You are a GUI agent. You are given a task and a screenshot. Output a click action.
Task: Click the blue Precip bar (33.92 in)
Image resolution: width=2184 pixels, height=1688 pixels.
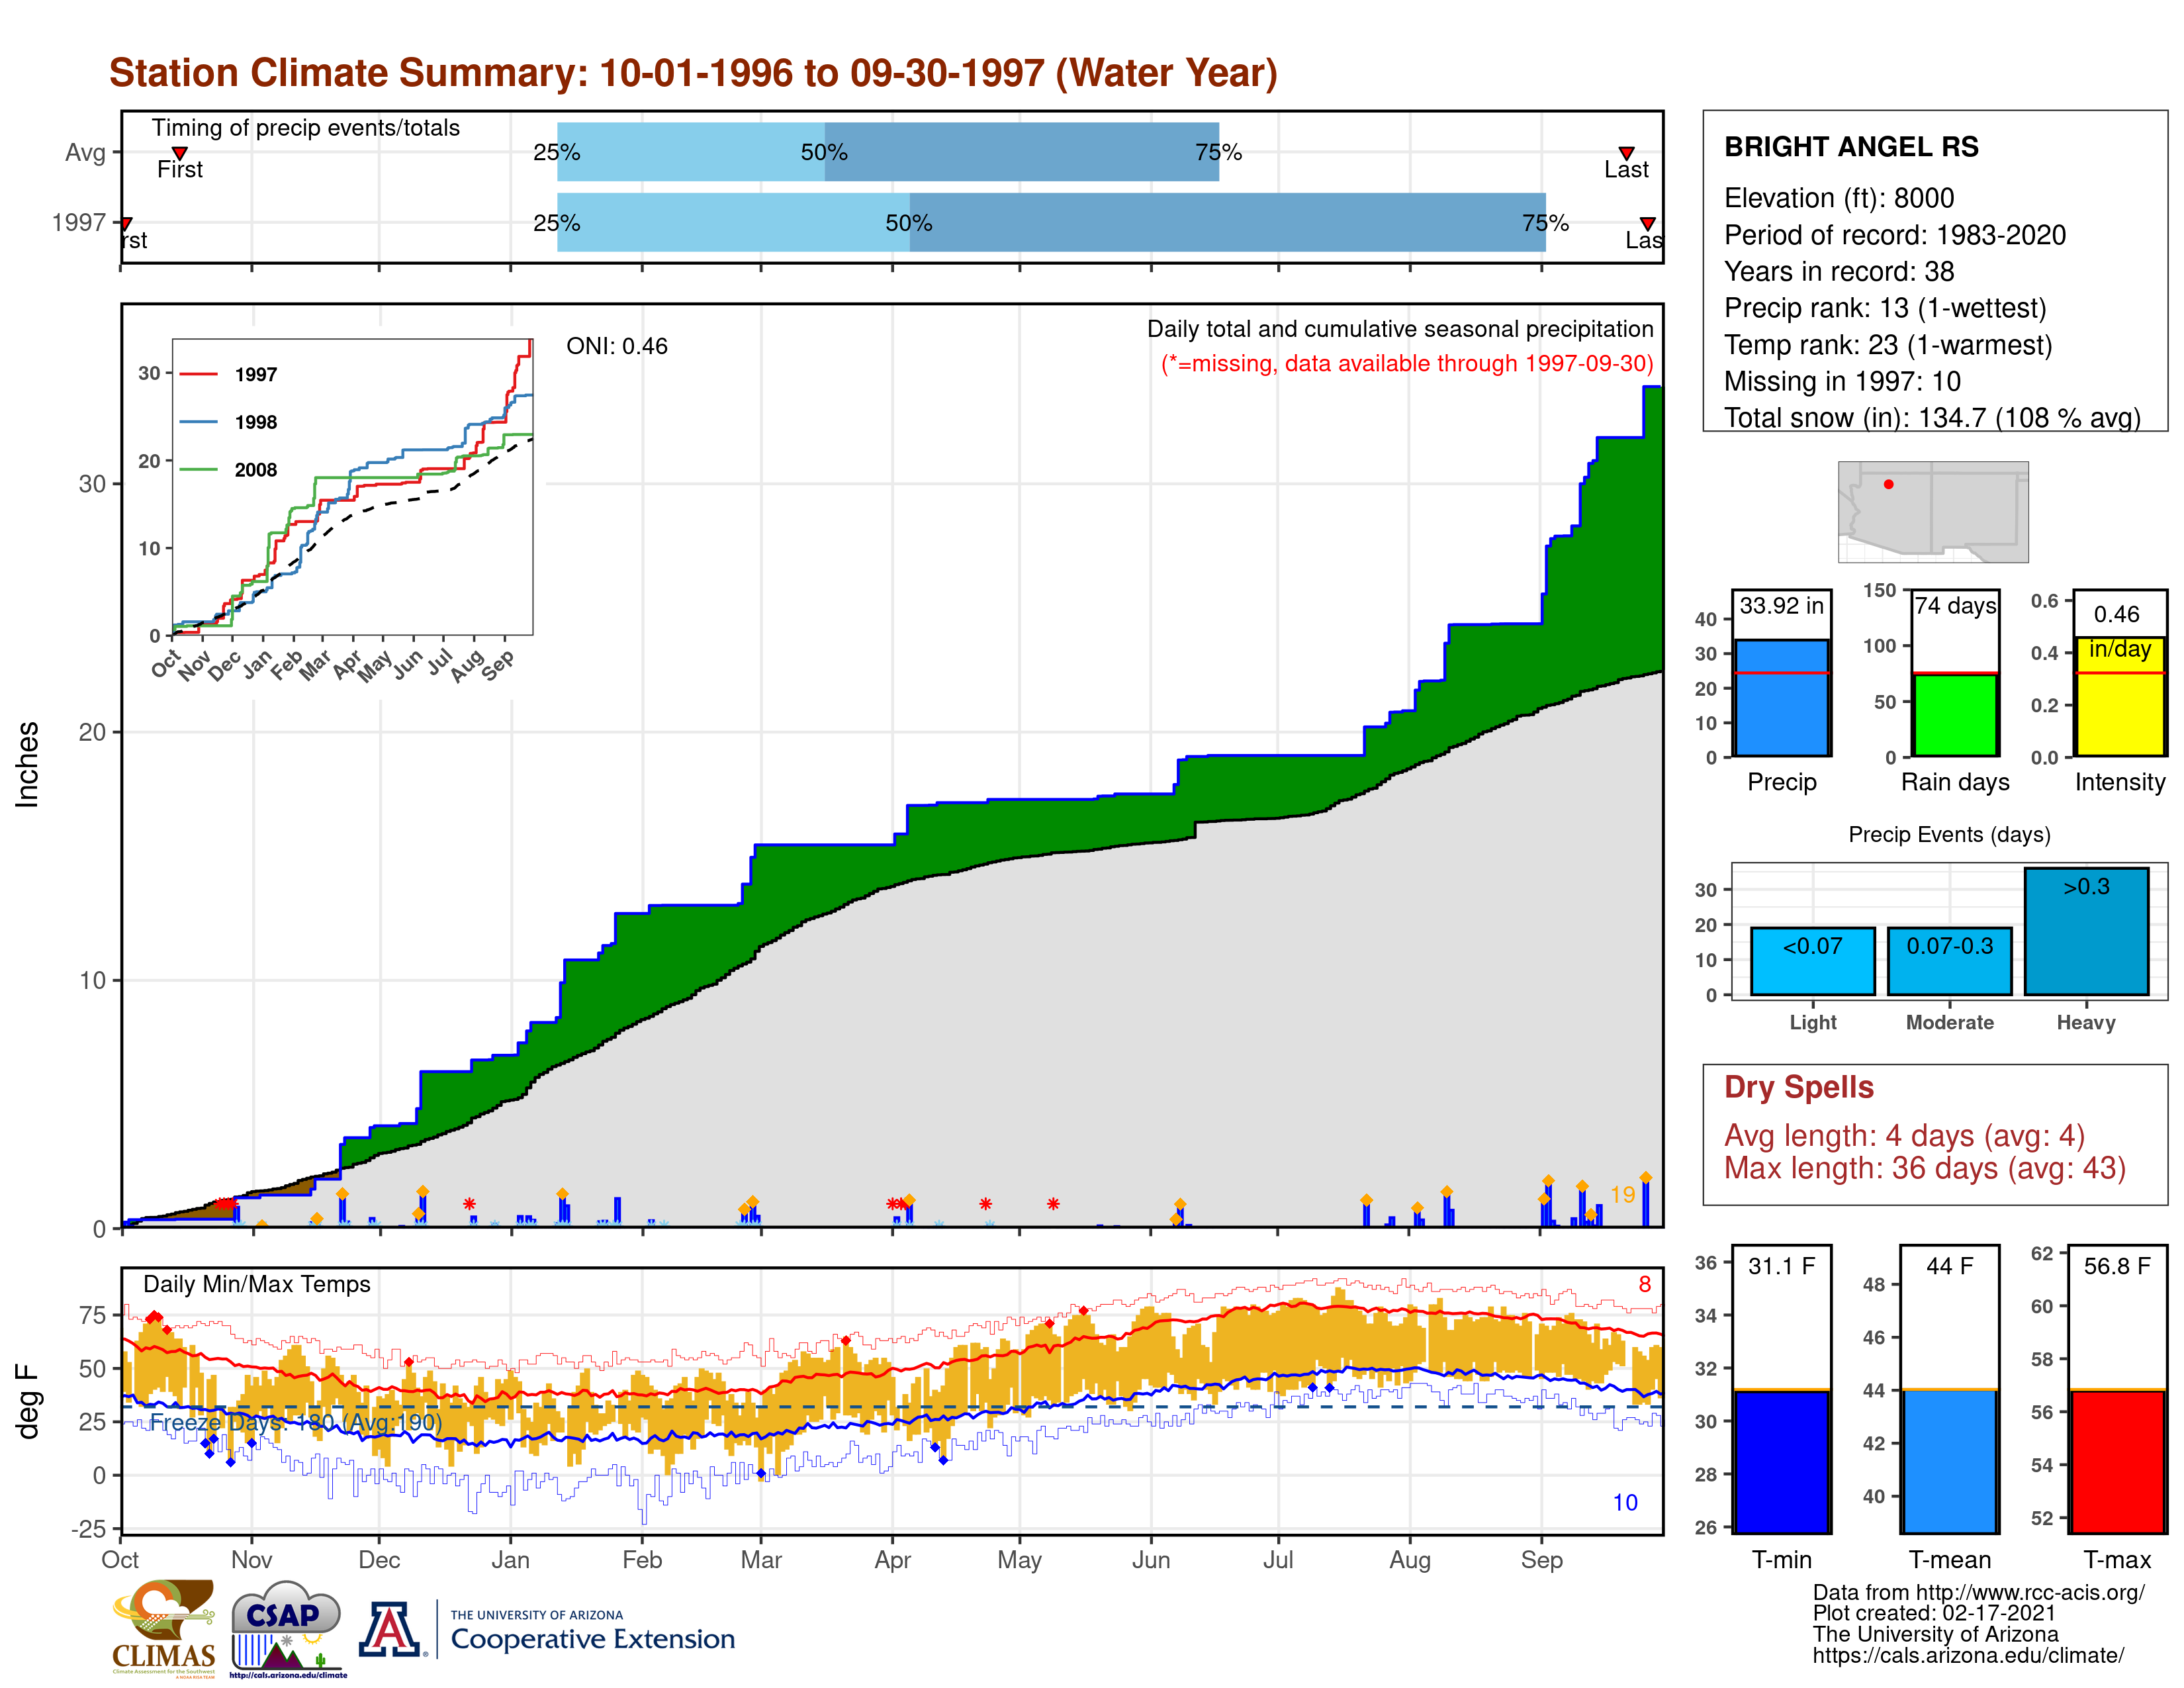[x=1781, y=698]
